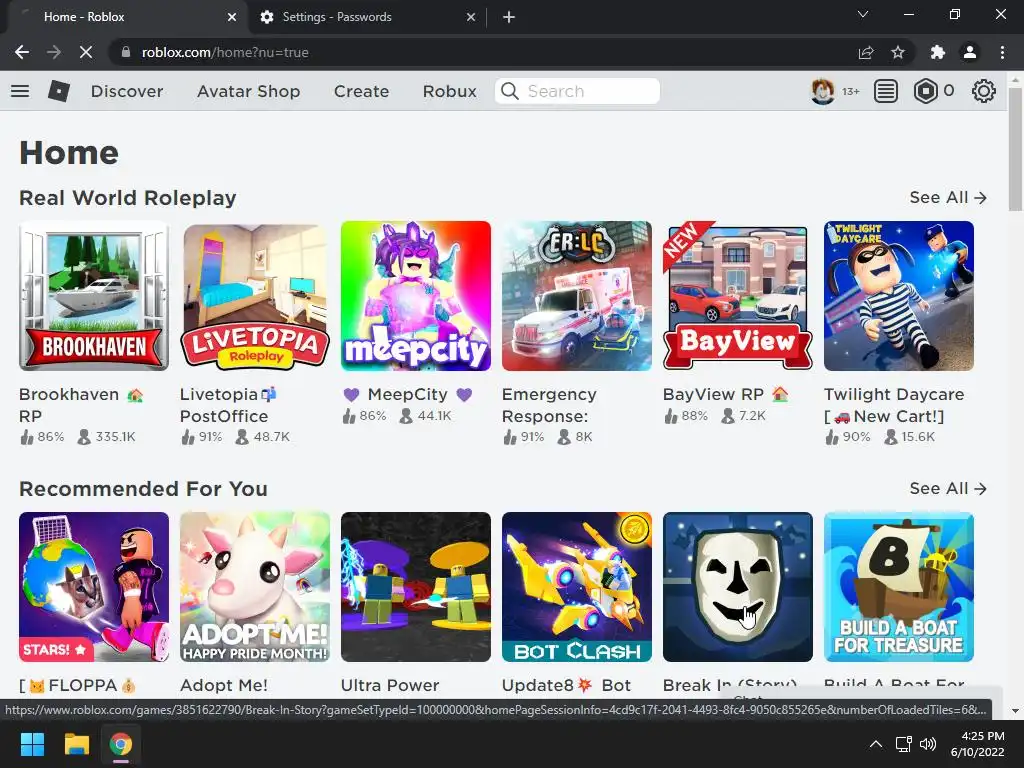Open the Bot Clash thumbnail
The height and width of the screenshot is (768, 1024).
577,587
